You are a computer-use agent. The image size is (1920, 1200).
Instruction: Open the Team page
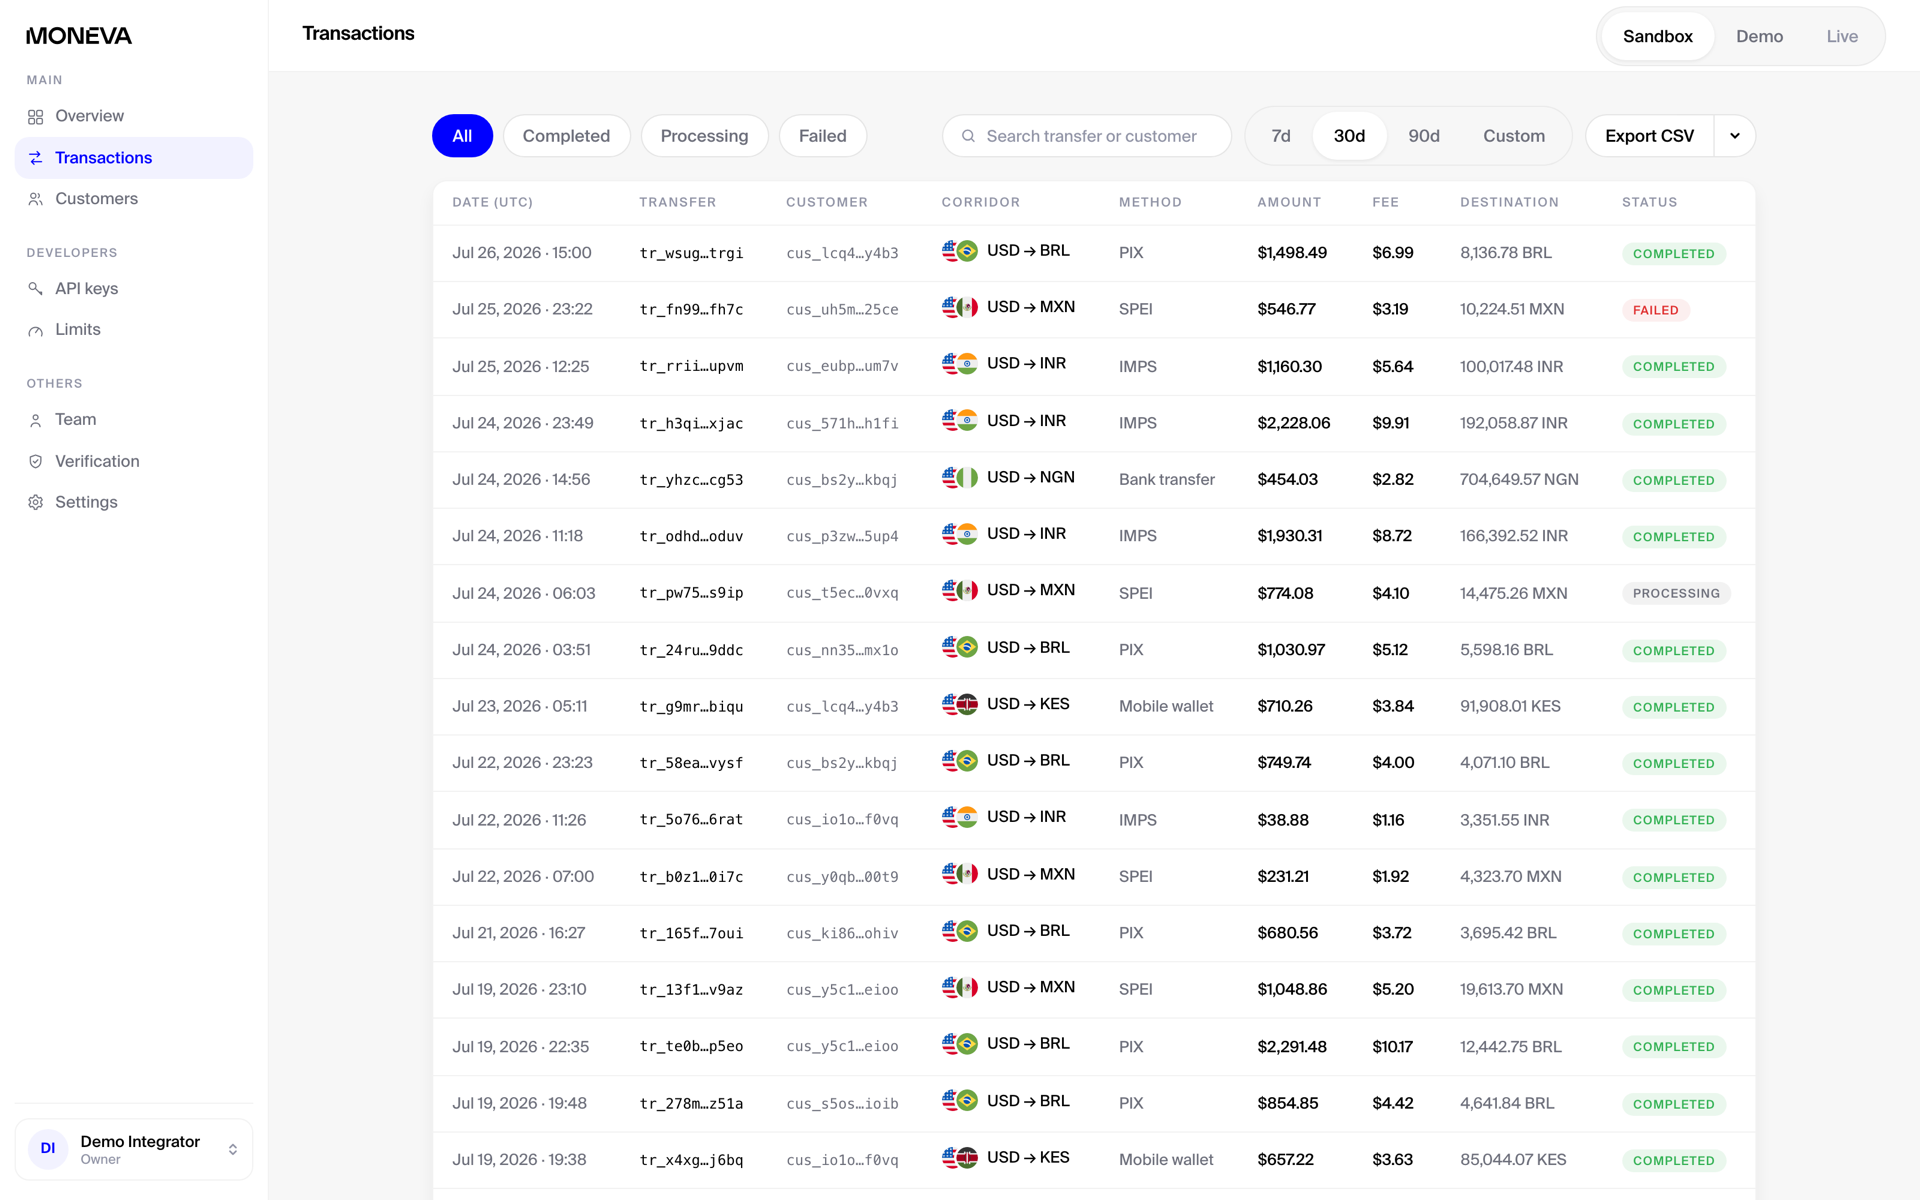[x=134, y=420]
